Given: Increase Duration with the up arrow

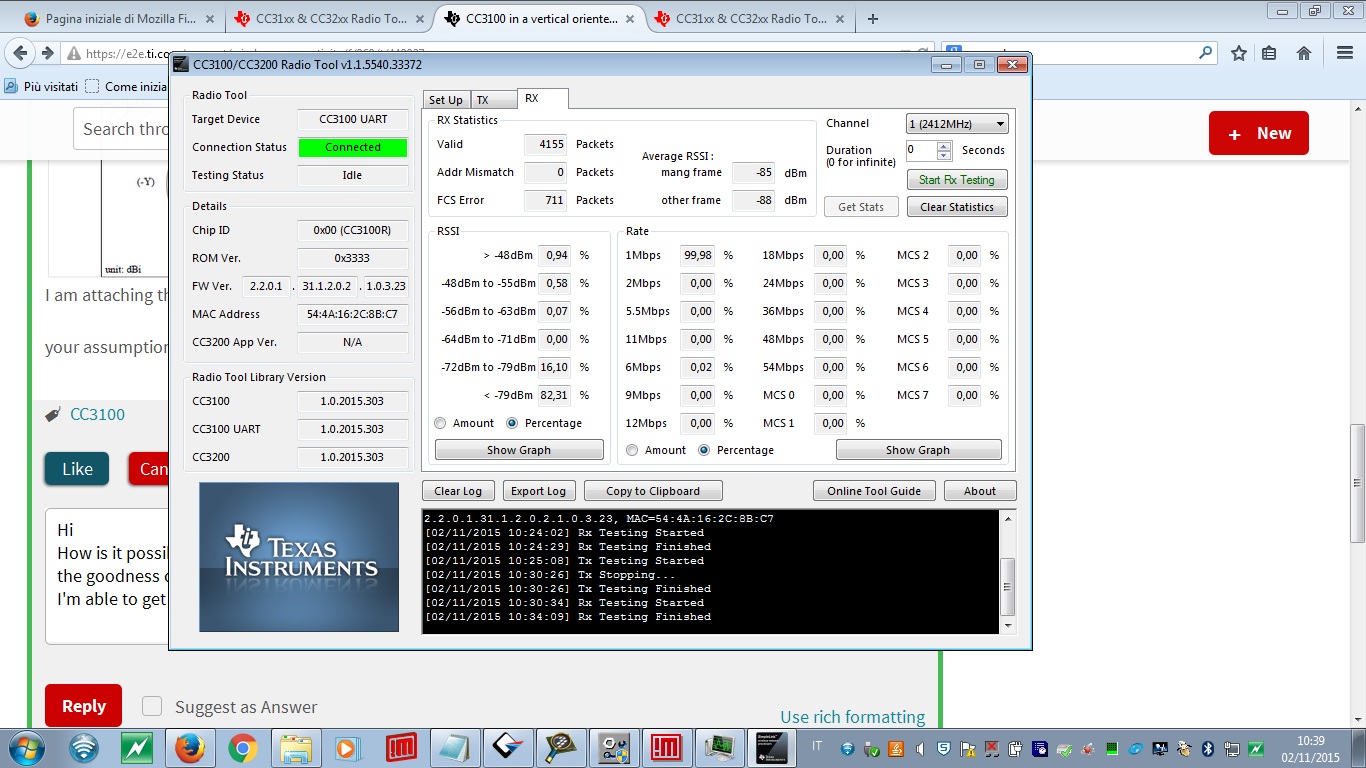Looking at the screenshot, I should (x=944, y=146).
